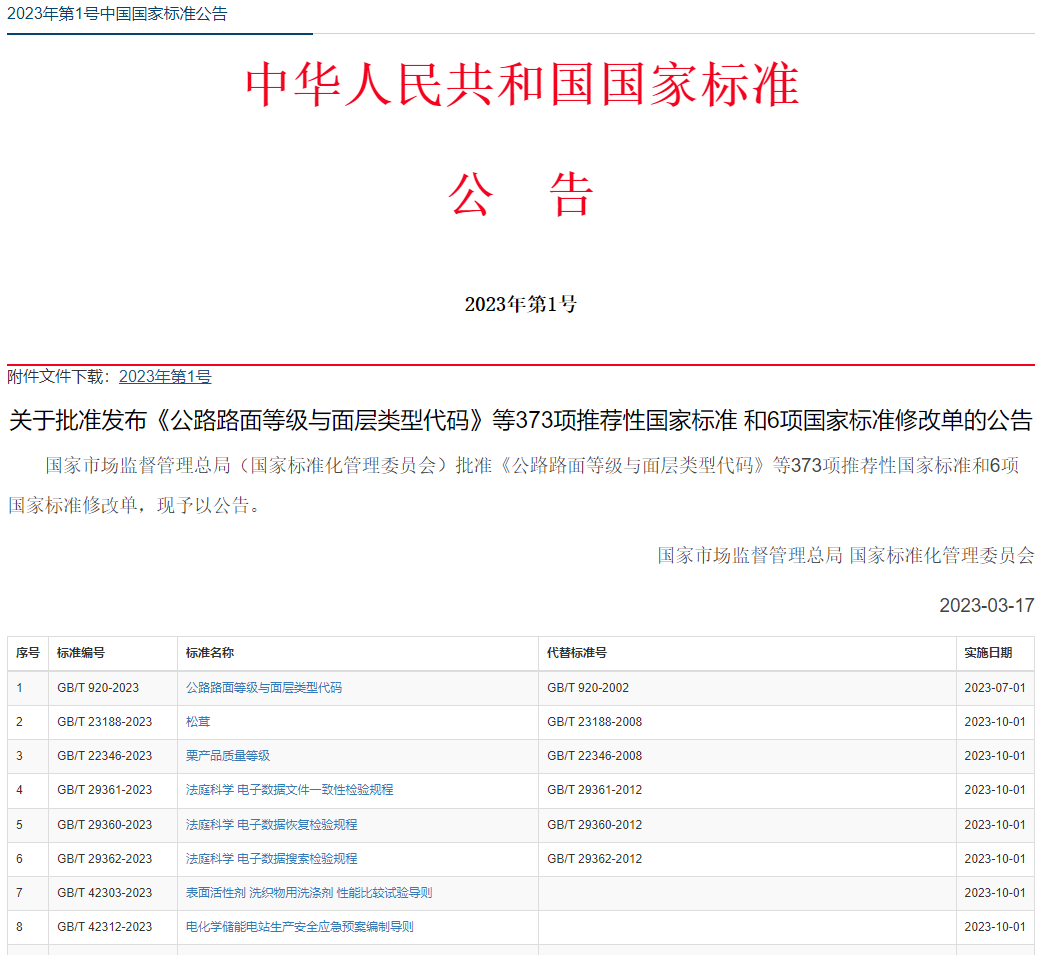This screenshot has width=1045, height=955.
Task: Click the 实施日期 column header
Action: coord(988,653)
